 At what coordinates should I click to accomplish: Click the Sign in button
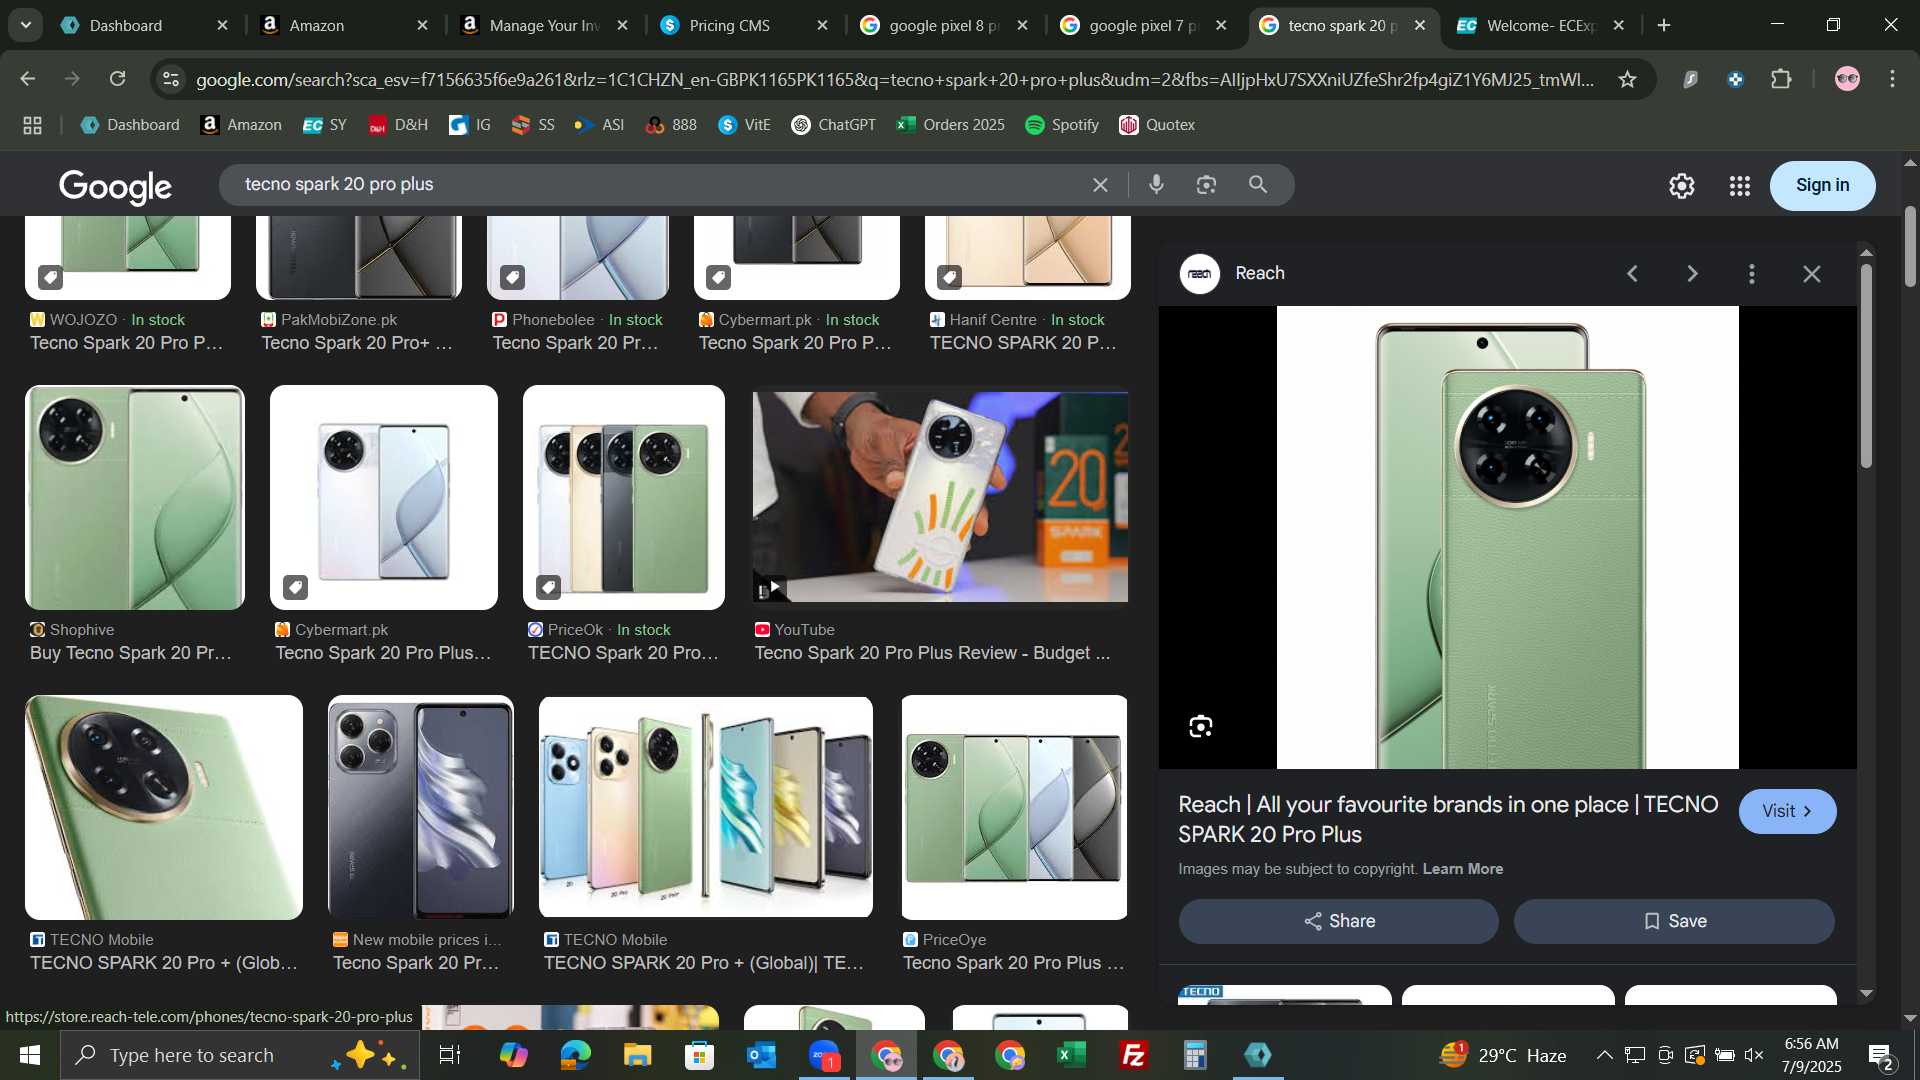1822,186
